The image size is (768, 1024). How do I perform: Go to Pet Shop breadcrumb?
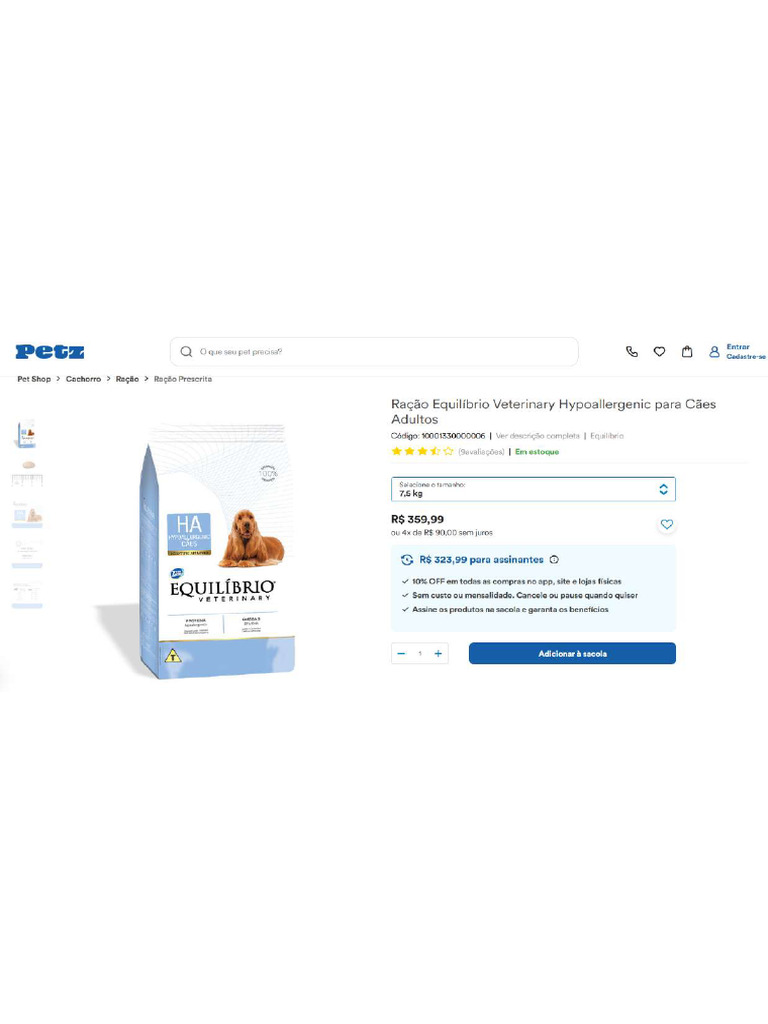point(34,379)
